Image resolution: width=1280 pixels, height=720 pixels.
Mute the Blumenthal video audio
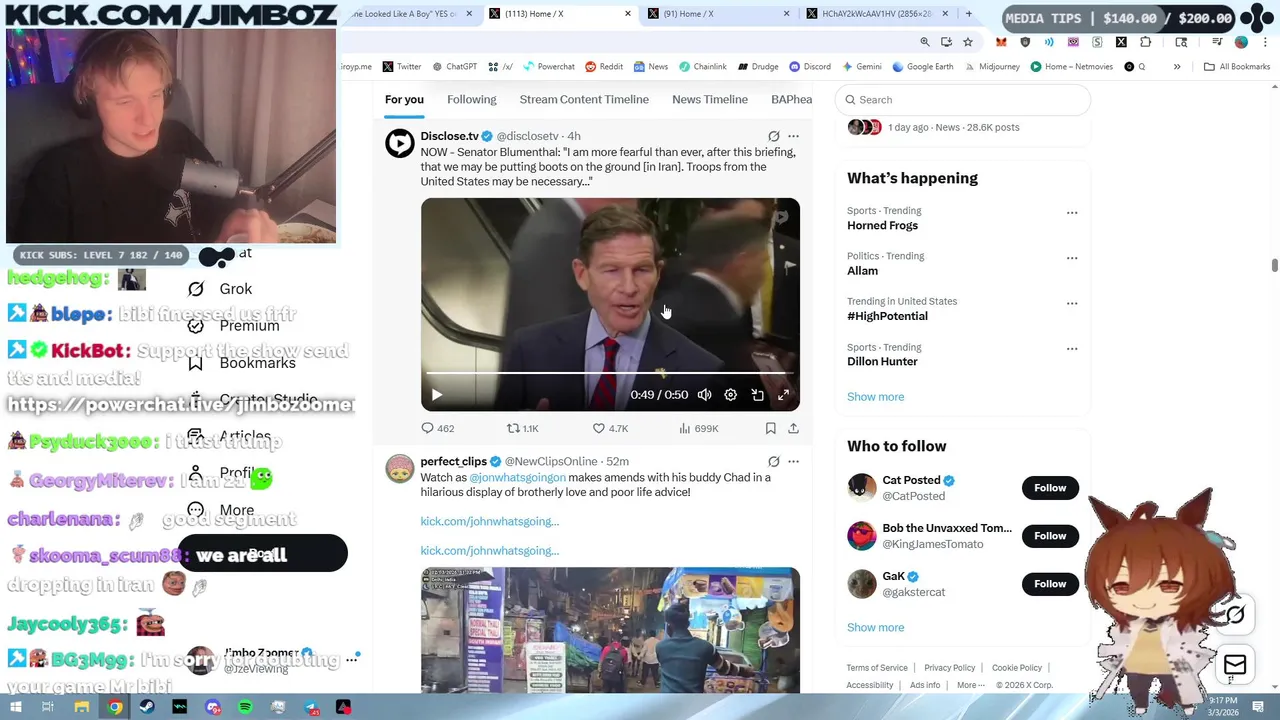704,395
